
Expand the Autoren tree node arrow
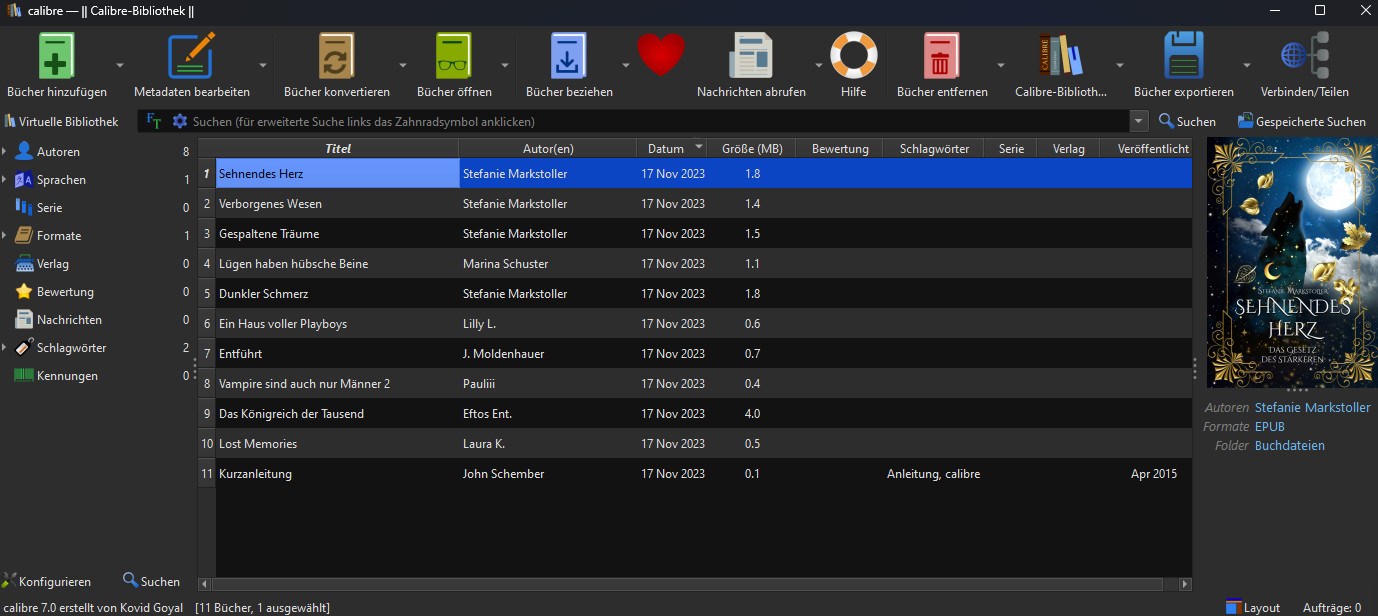point(5,152)
